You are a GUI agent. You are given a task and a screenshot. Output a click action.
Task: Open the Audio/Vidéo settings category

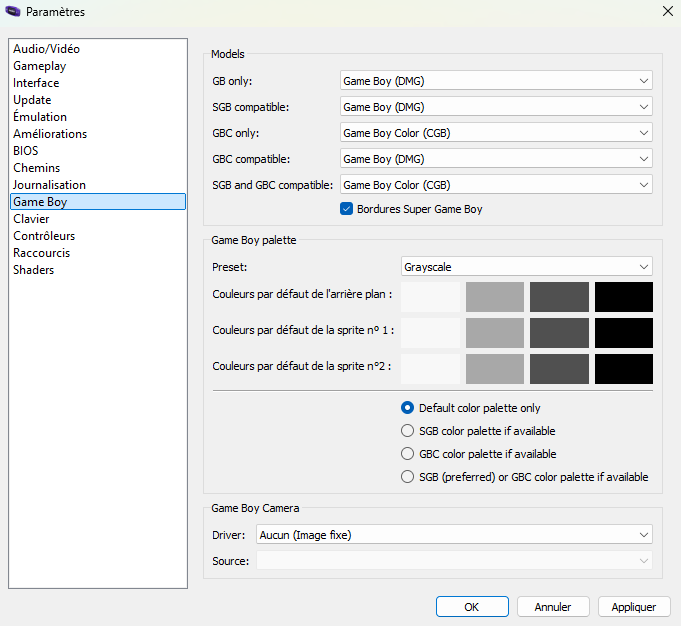[x=46, y=49]
